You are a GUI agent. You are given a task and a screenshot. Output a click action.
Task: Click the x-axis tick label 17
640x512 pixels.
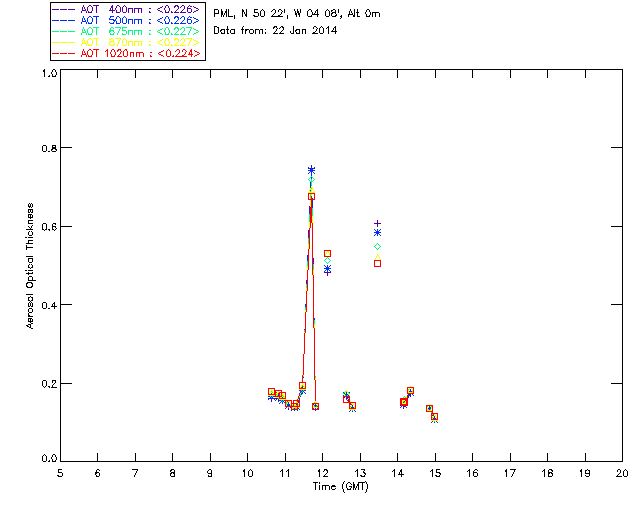[510, 474]
